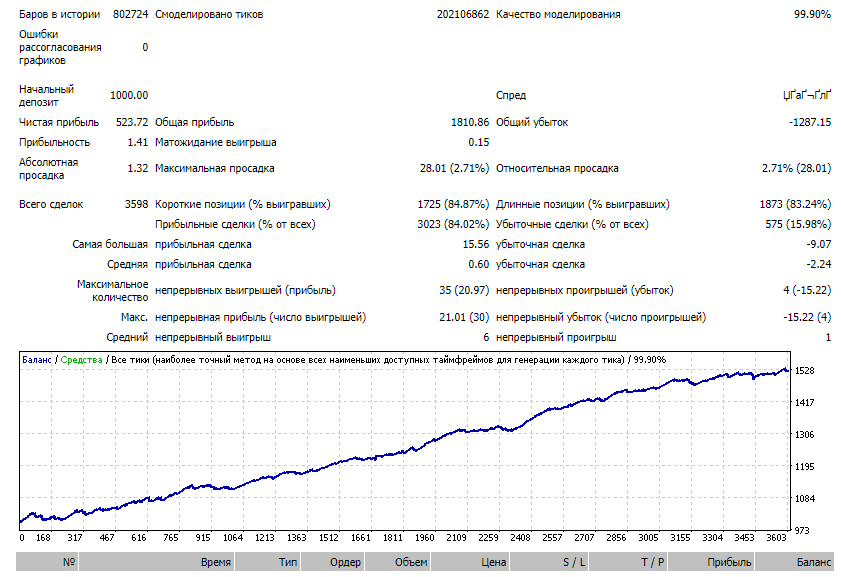Click the Время column header
Viewport: 841px width, 577px height.
[x=156, y=562]
